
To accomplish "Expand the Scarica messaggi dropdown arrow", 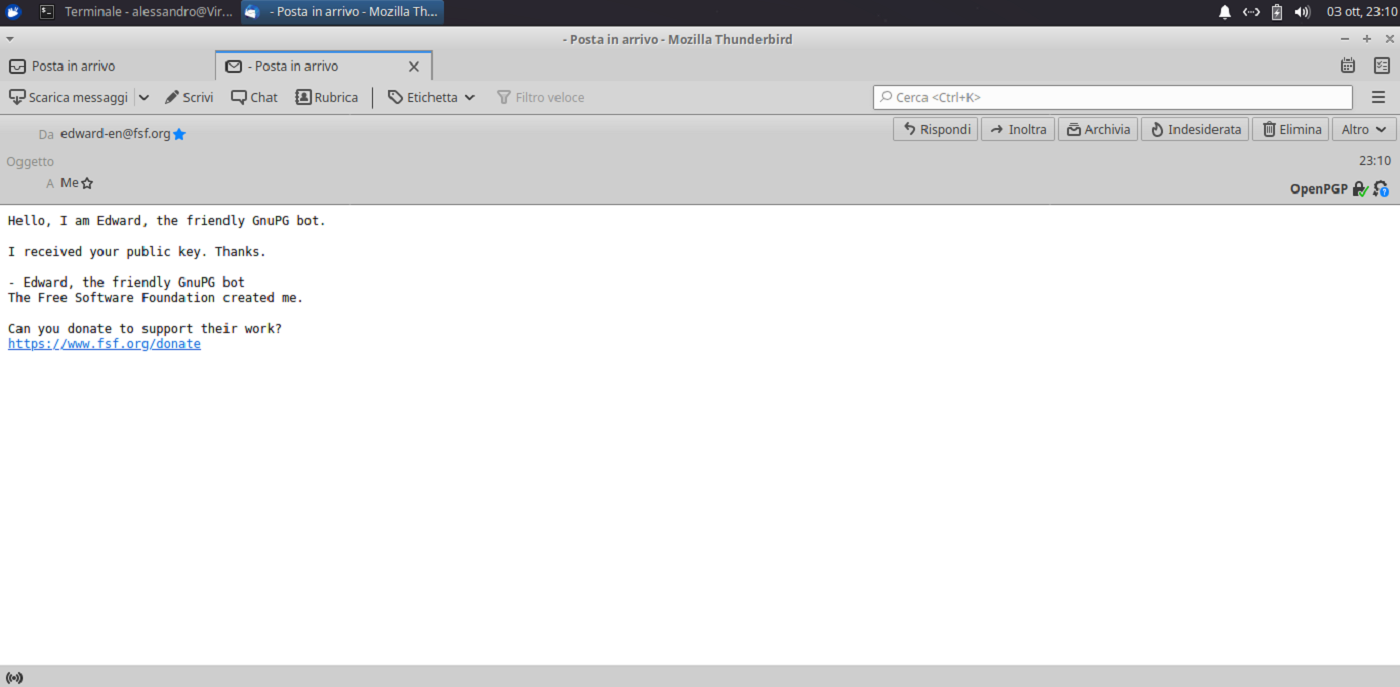I will 143,97.
